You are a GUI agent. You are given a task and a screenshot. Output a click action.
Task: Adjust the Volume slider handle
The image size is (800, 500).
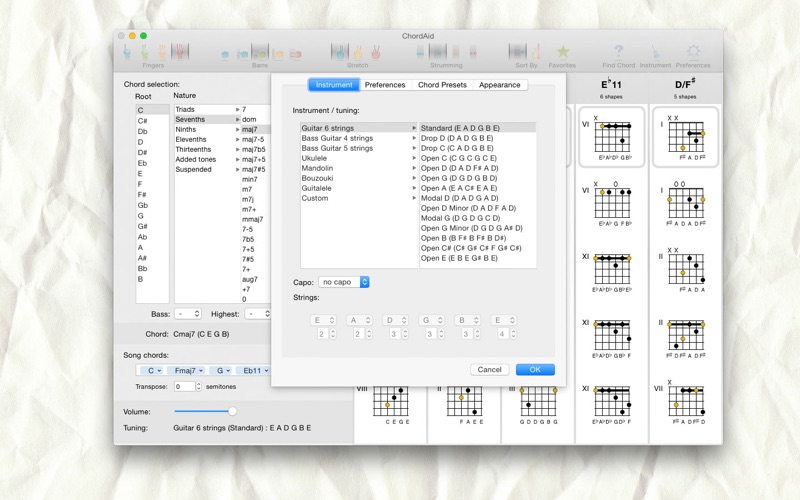pyautogui.click(x=232, y=411)
